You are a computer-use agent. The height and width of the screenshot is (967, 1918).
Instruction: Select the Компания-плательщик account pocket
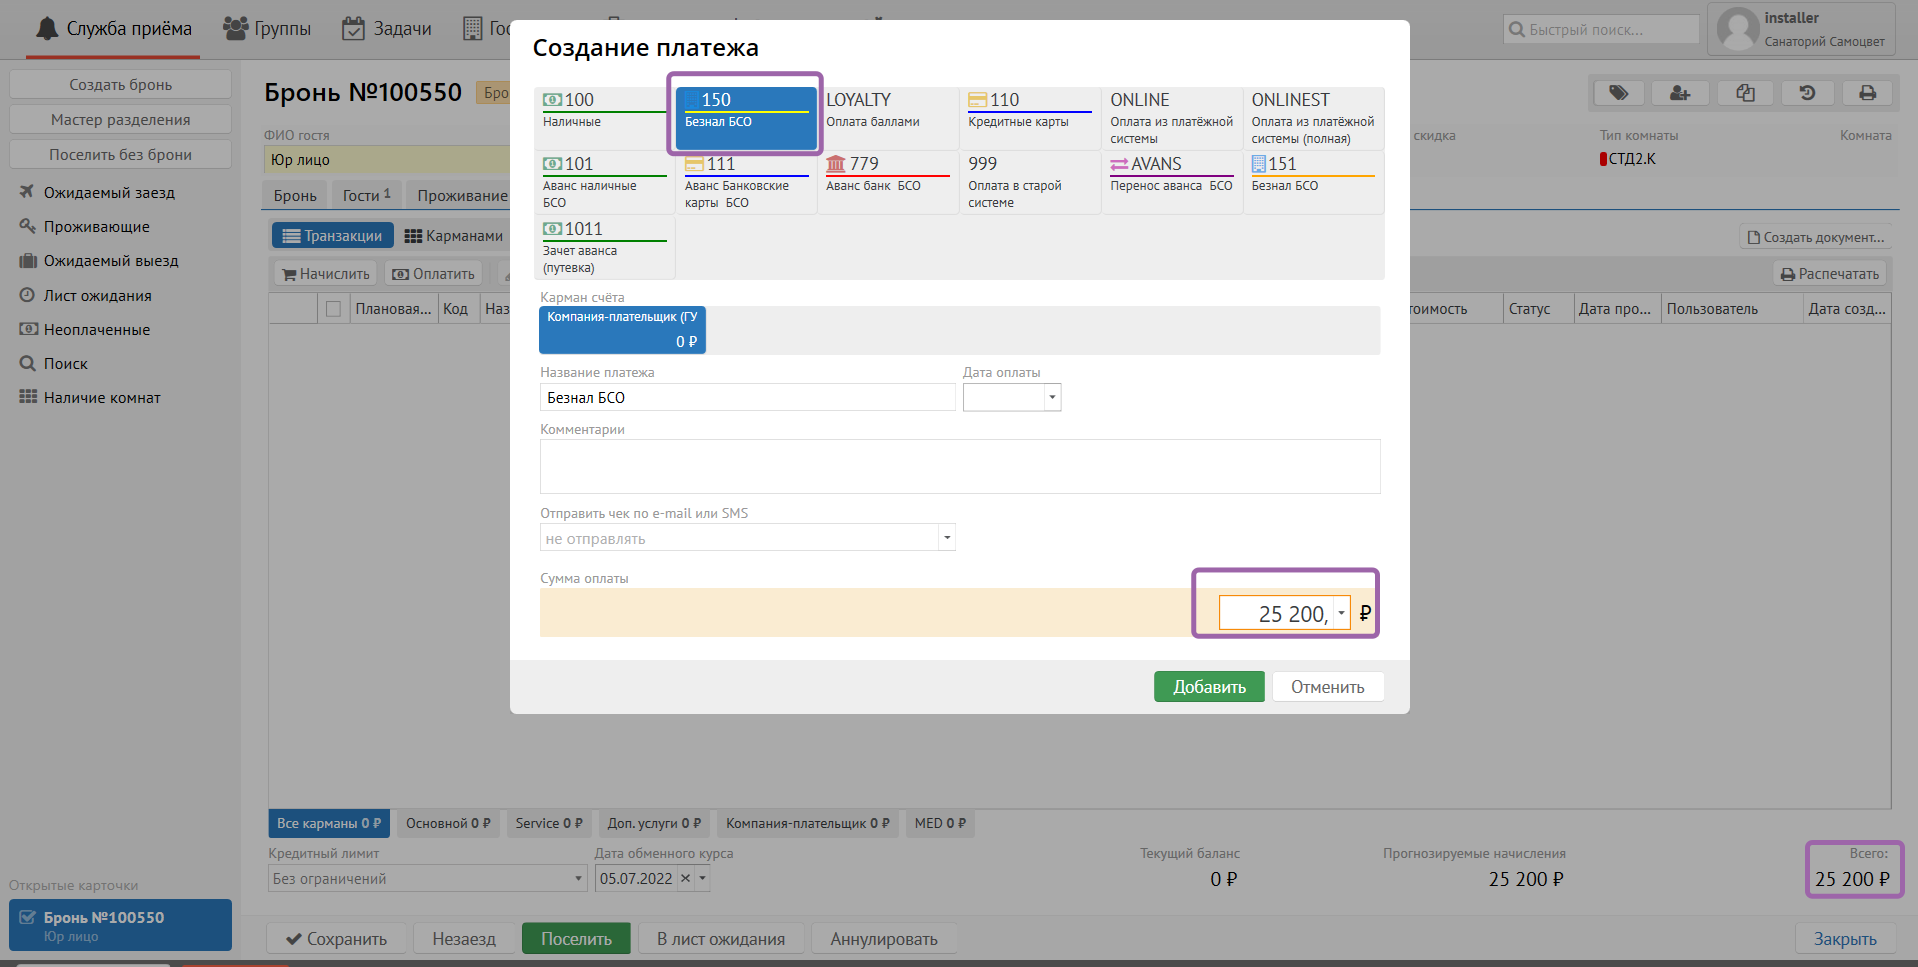[x=622, y=330]
